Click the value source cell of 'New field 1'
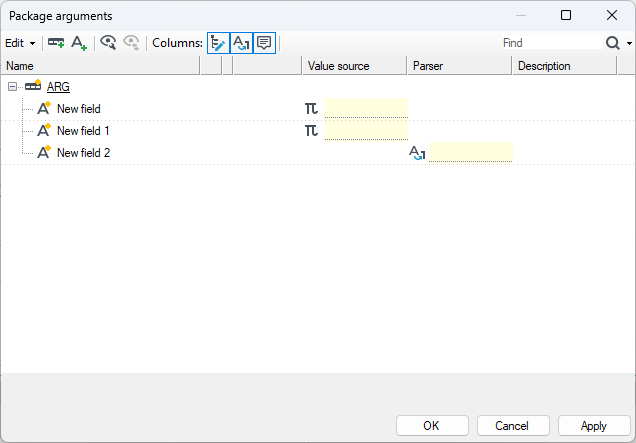This screenshot has height=443, width=636. 366,130
